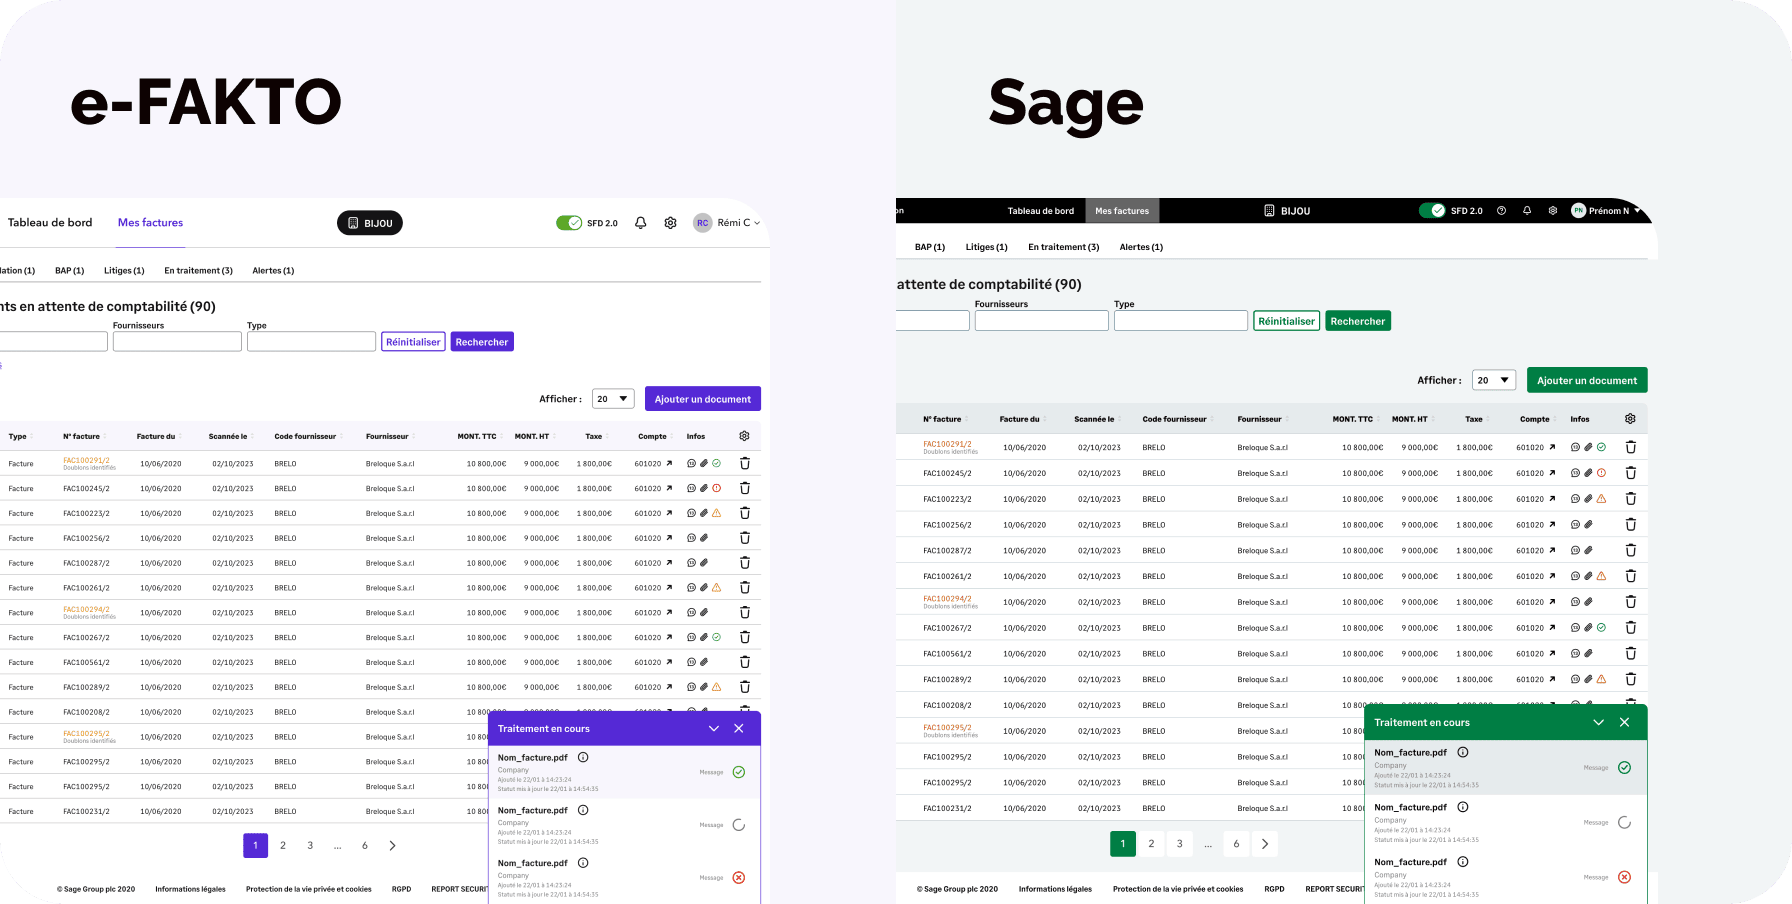Open table column settings gear in Sage
The height and width of the screenshot is (904, 1792).
pos(1630,419)
